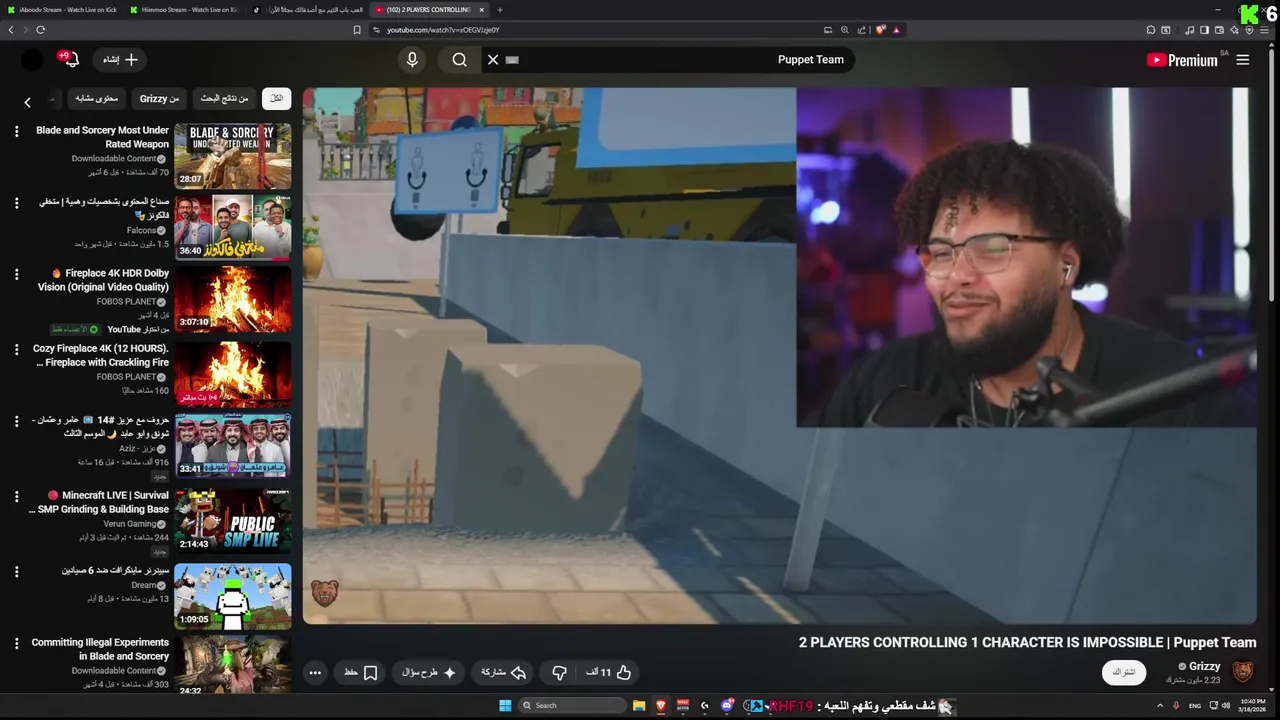Open the account avatar menu
The width and height of the screenshot is (1280, 720).
click(32, 60)
